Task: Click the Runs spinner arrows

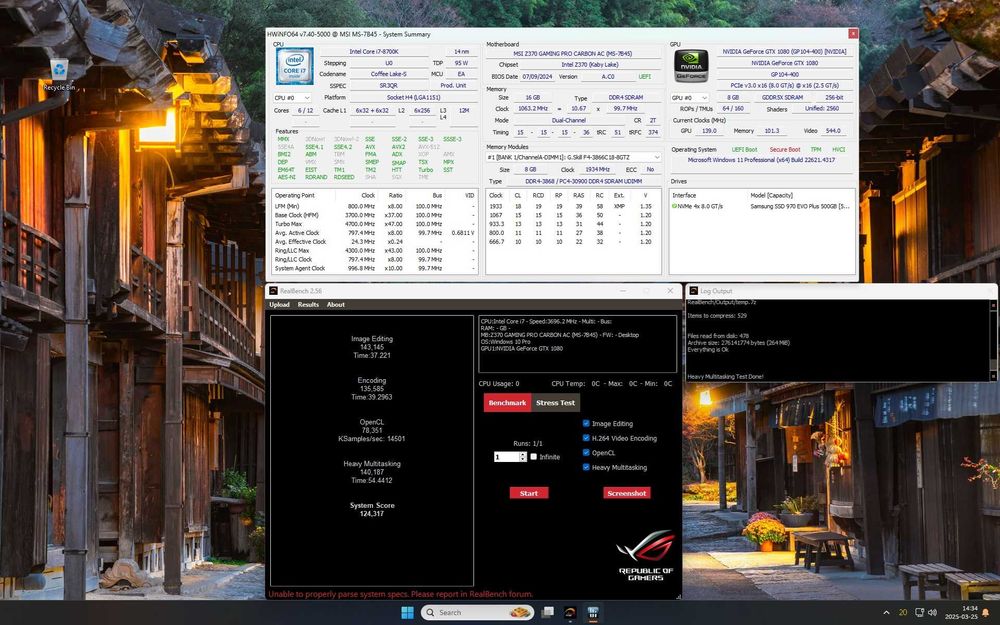Action: [x=523, y=457]
